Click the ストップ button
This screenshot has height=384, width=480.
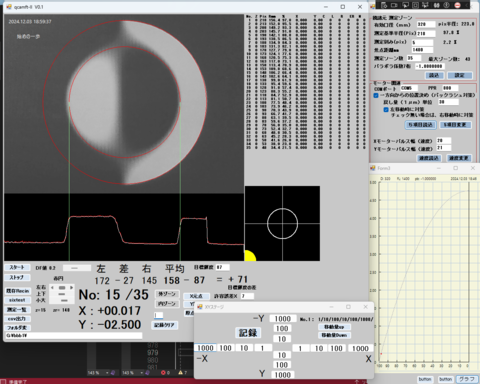(x=17, y=277)
